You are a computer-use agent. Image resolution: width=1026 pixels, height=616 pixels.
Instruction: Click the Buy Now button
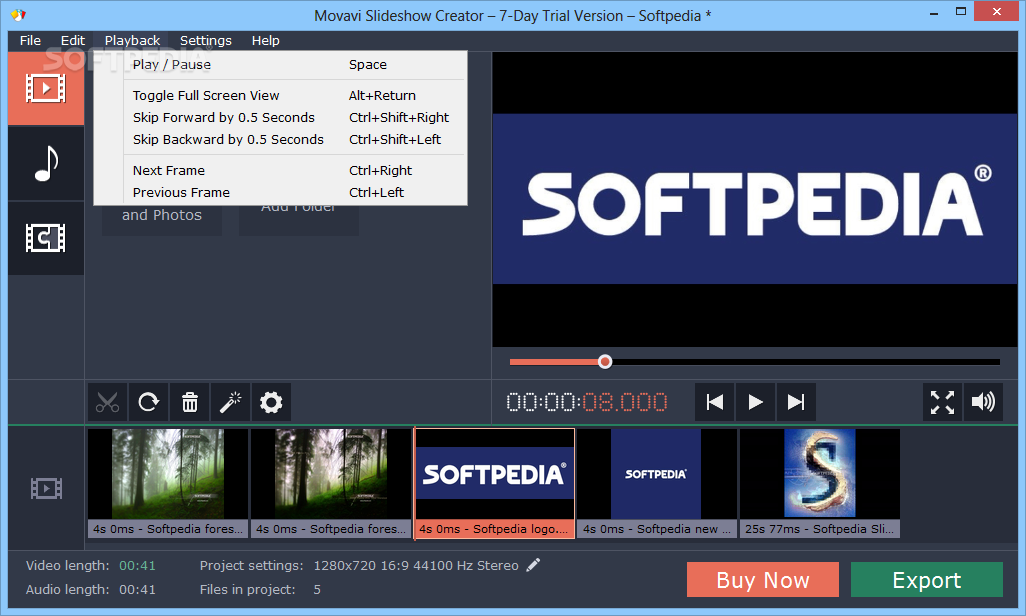click(762, 580)
